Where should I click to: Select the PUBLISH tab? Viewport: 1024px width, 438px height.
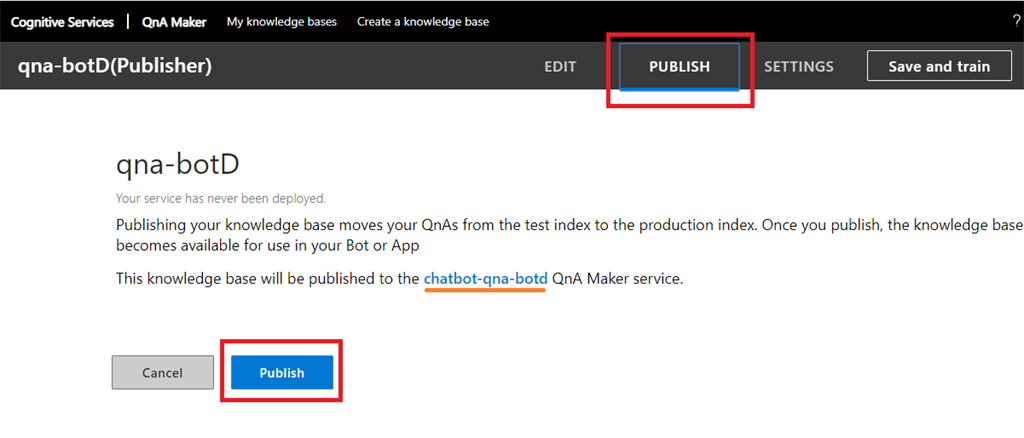click(679, 67)
